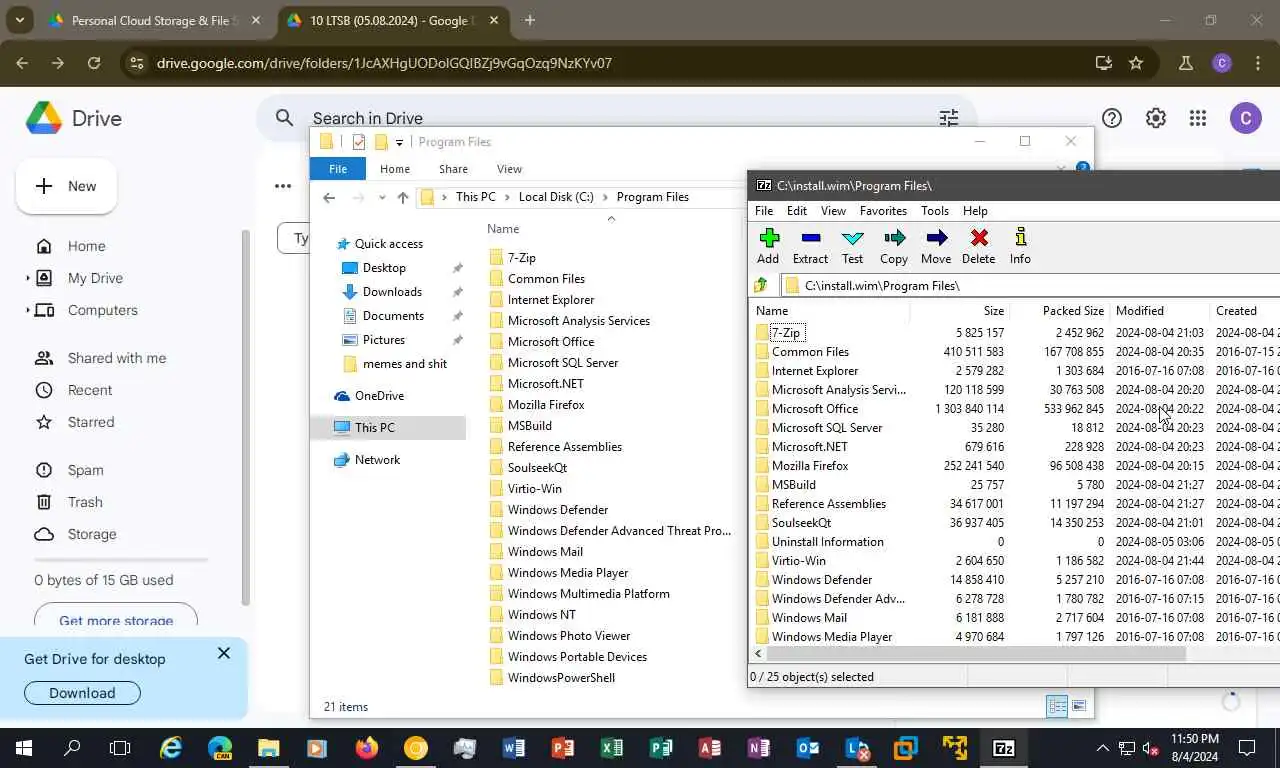Open the 7-Zip File menu
This screenshot has width=1280, height=768.
(764, 211)
